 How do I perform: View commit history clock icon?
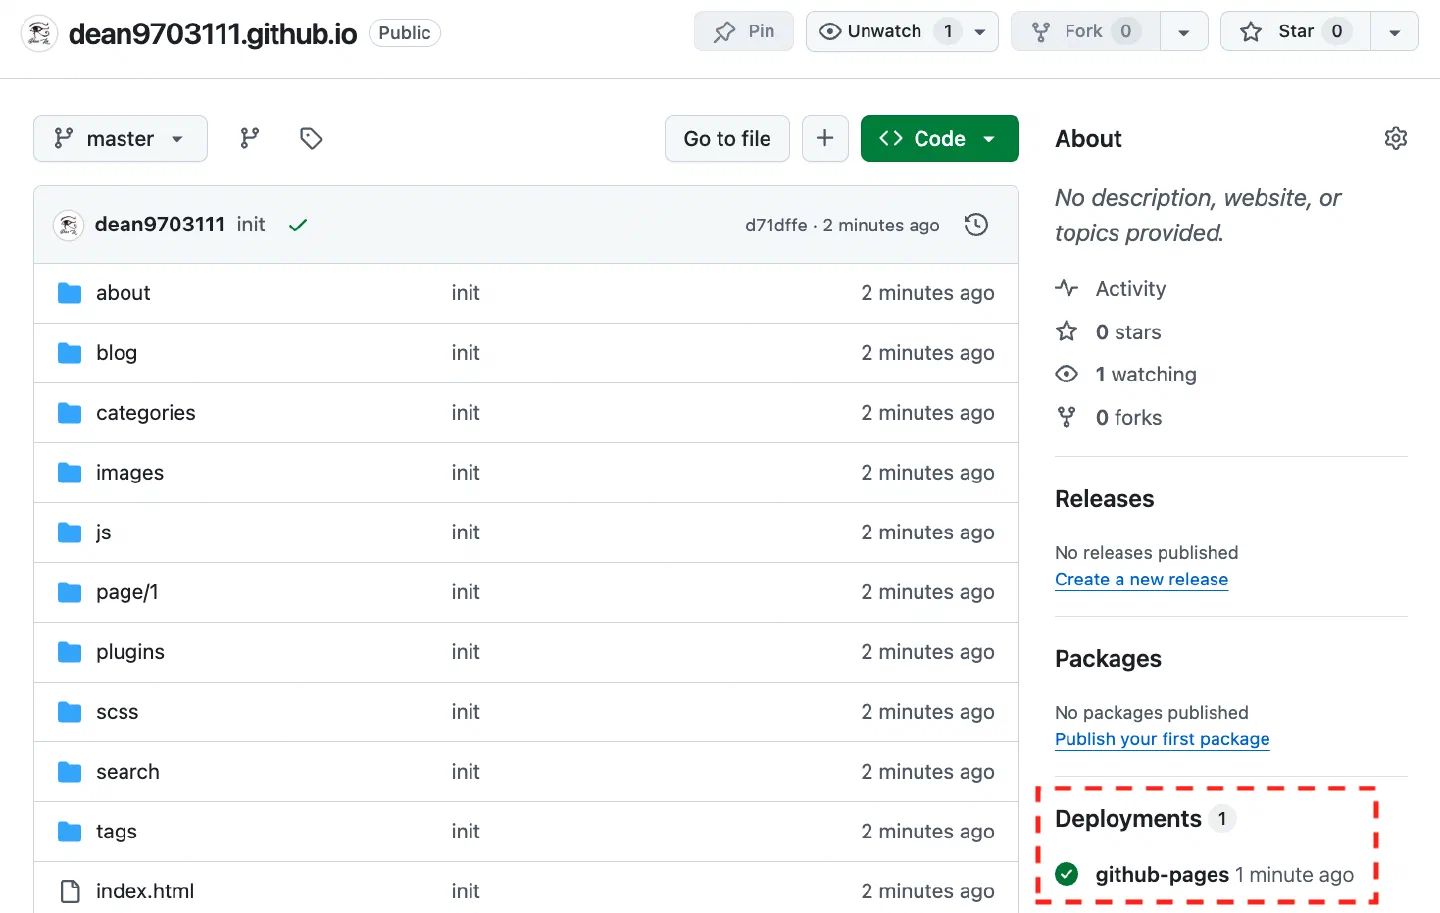(977, 225)
